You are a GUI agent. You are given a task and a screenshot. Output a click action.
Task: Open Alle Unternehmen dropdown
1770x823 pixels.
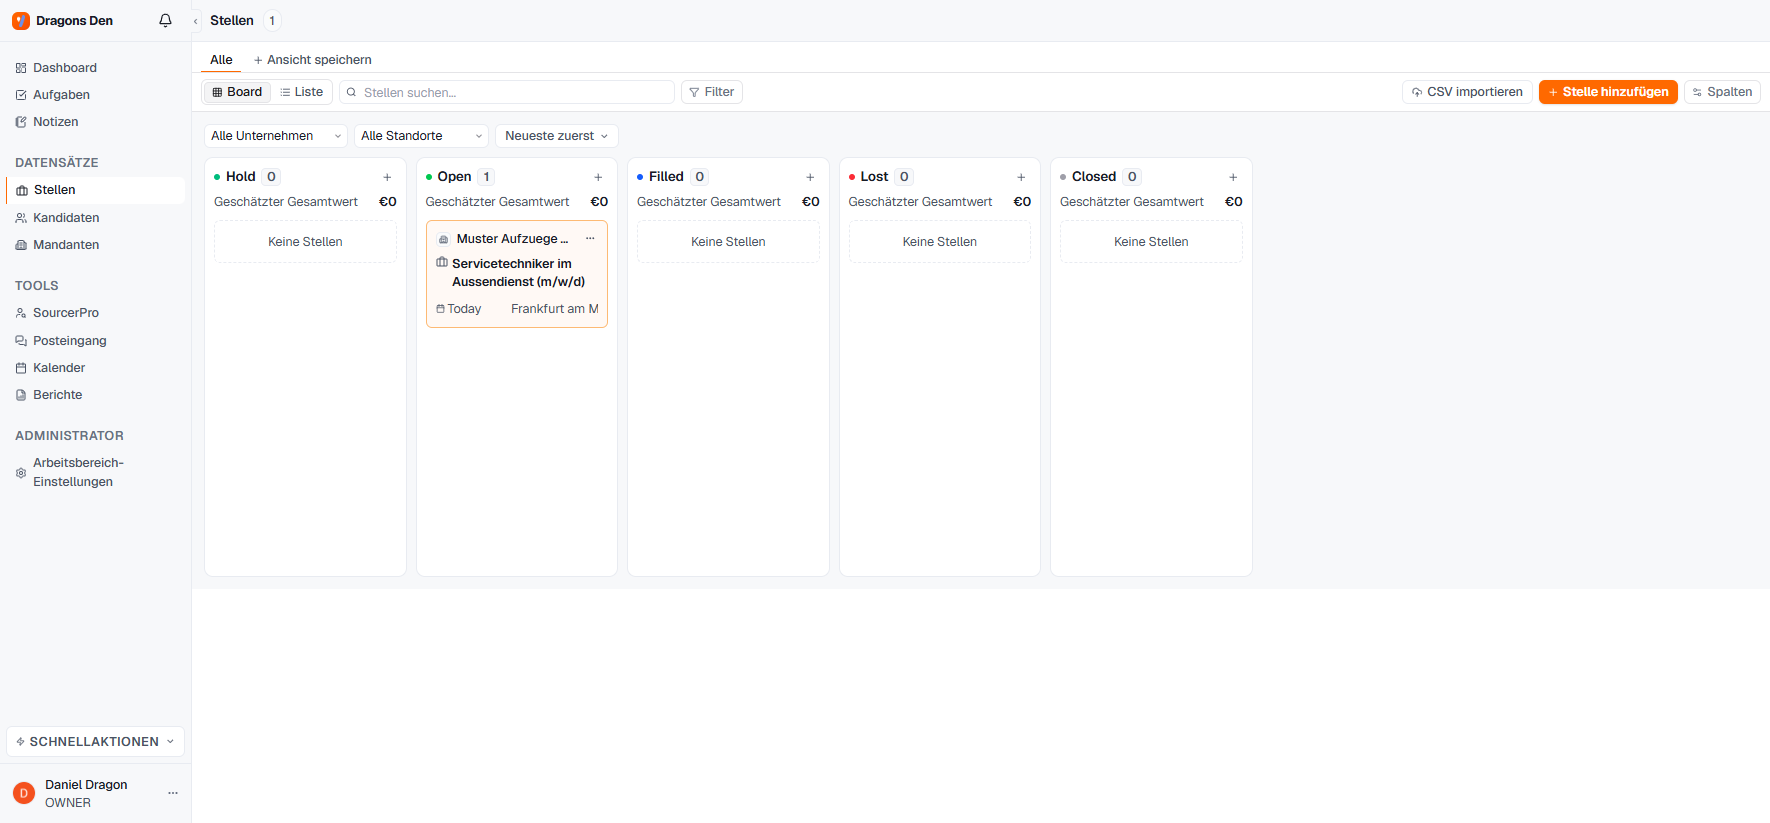(276, 136)
